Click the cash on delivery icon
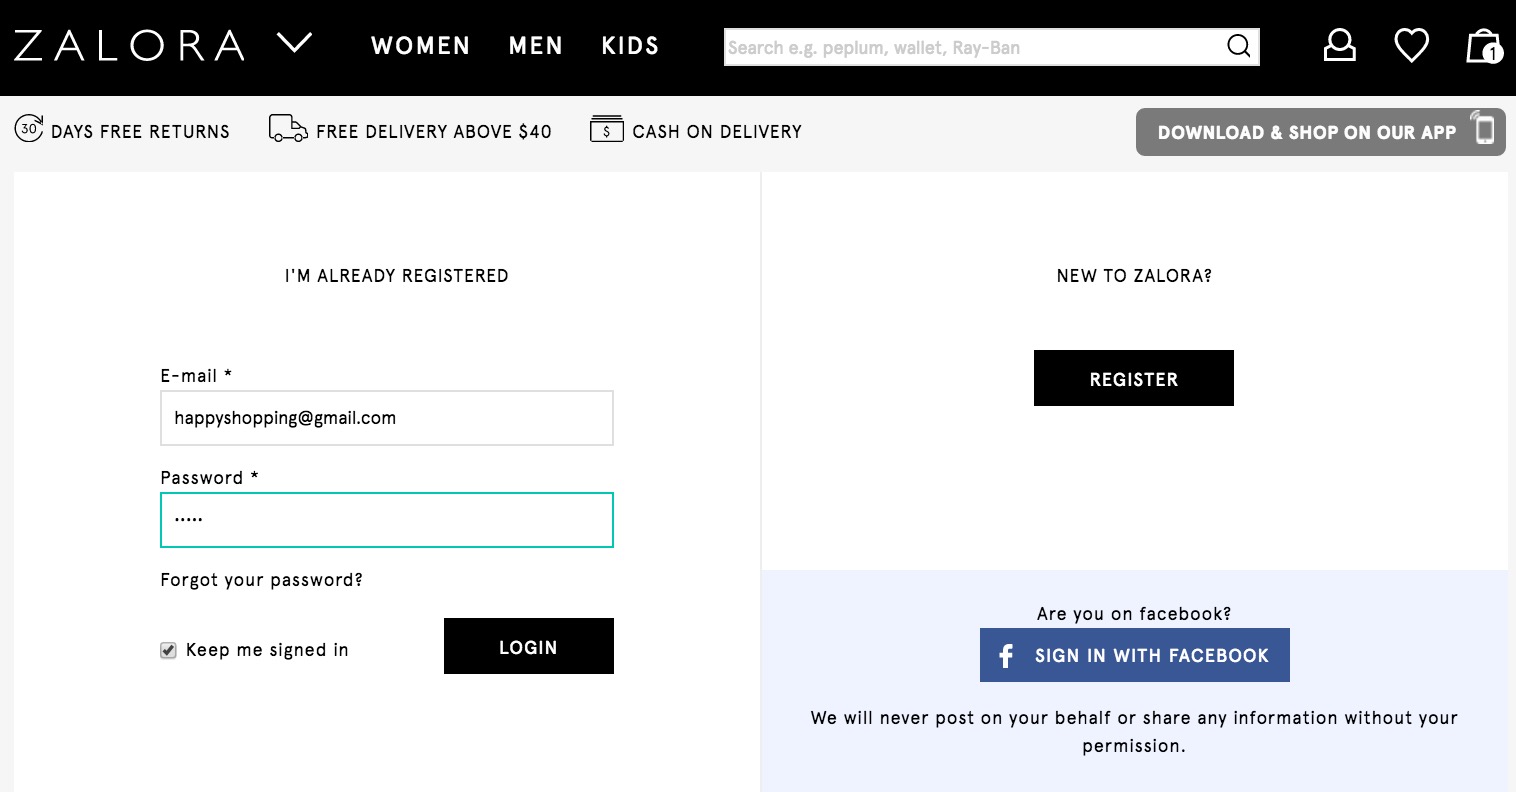Viewport: 1516px width, 792px height. pyautogui.click(x=606, y=129)
